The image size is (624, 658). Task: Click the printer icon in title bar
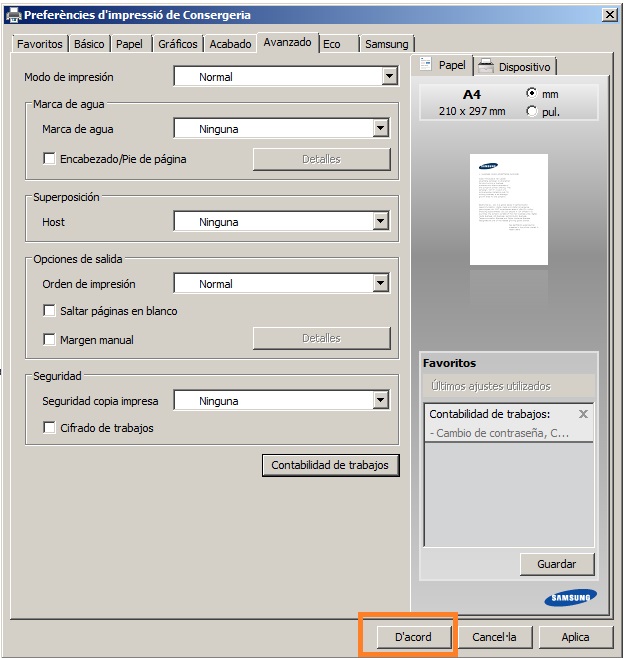(13, 15)
